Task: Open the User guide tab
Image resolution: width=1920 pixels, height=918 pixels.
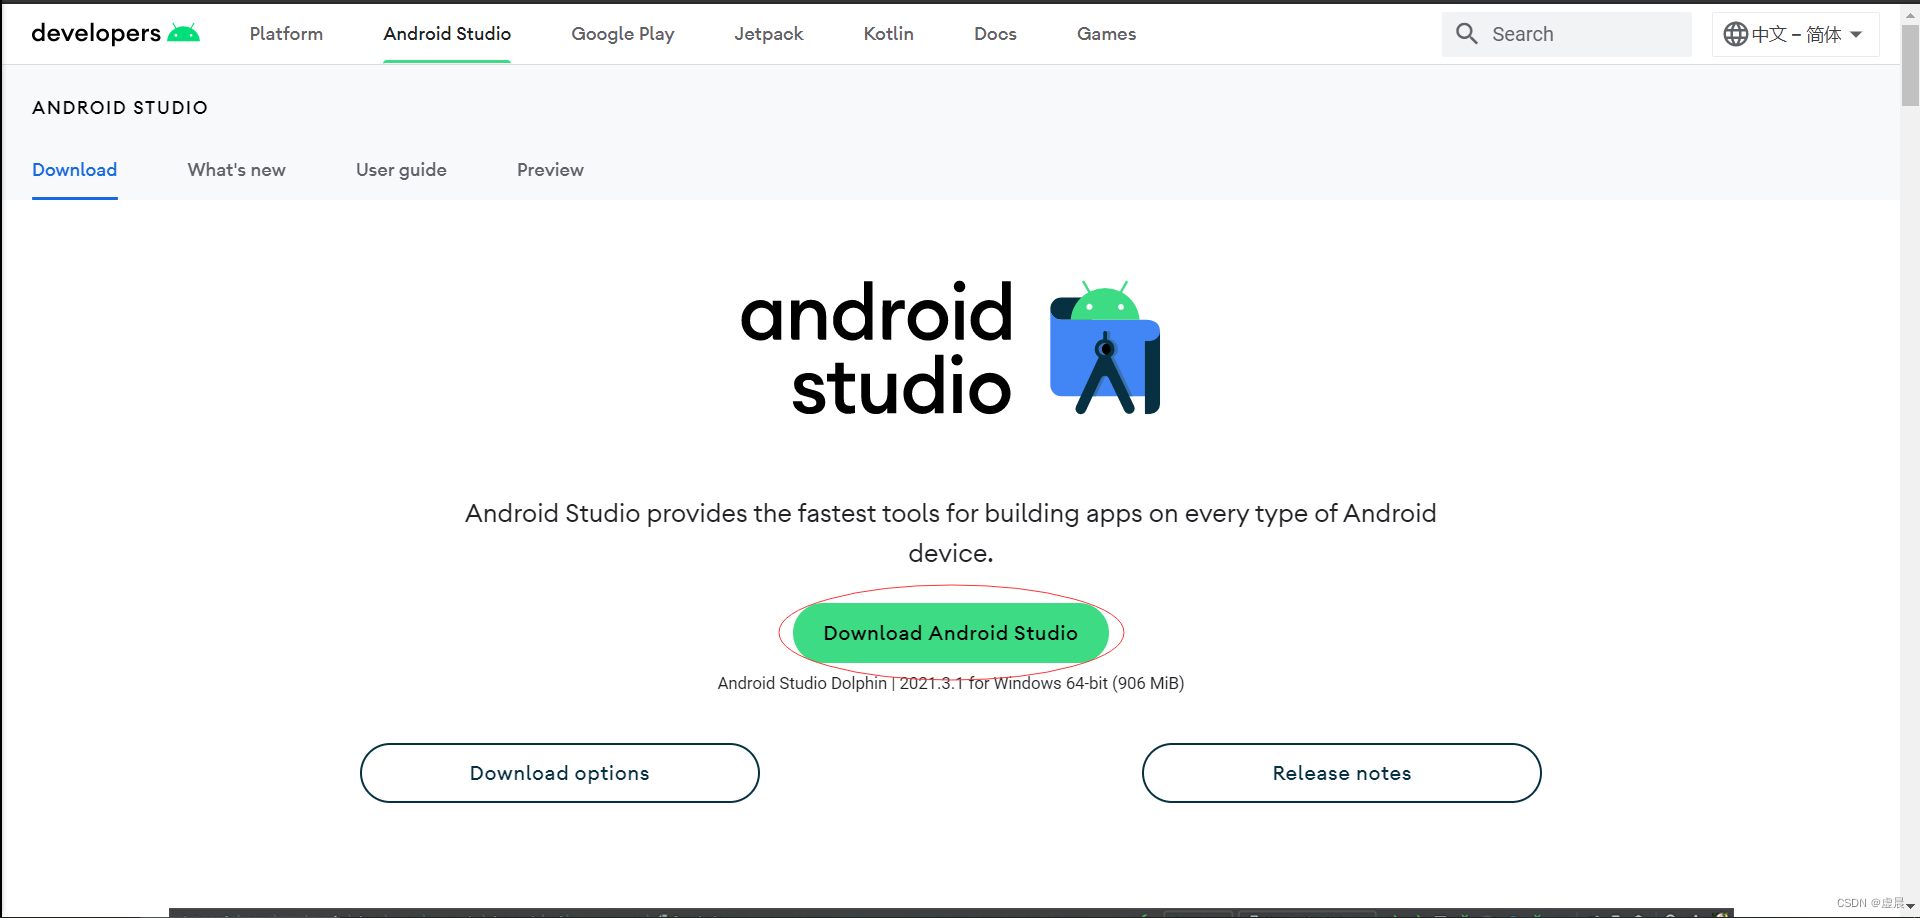Action: (401, 170)
